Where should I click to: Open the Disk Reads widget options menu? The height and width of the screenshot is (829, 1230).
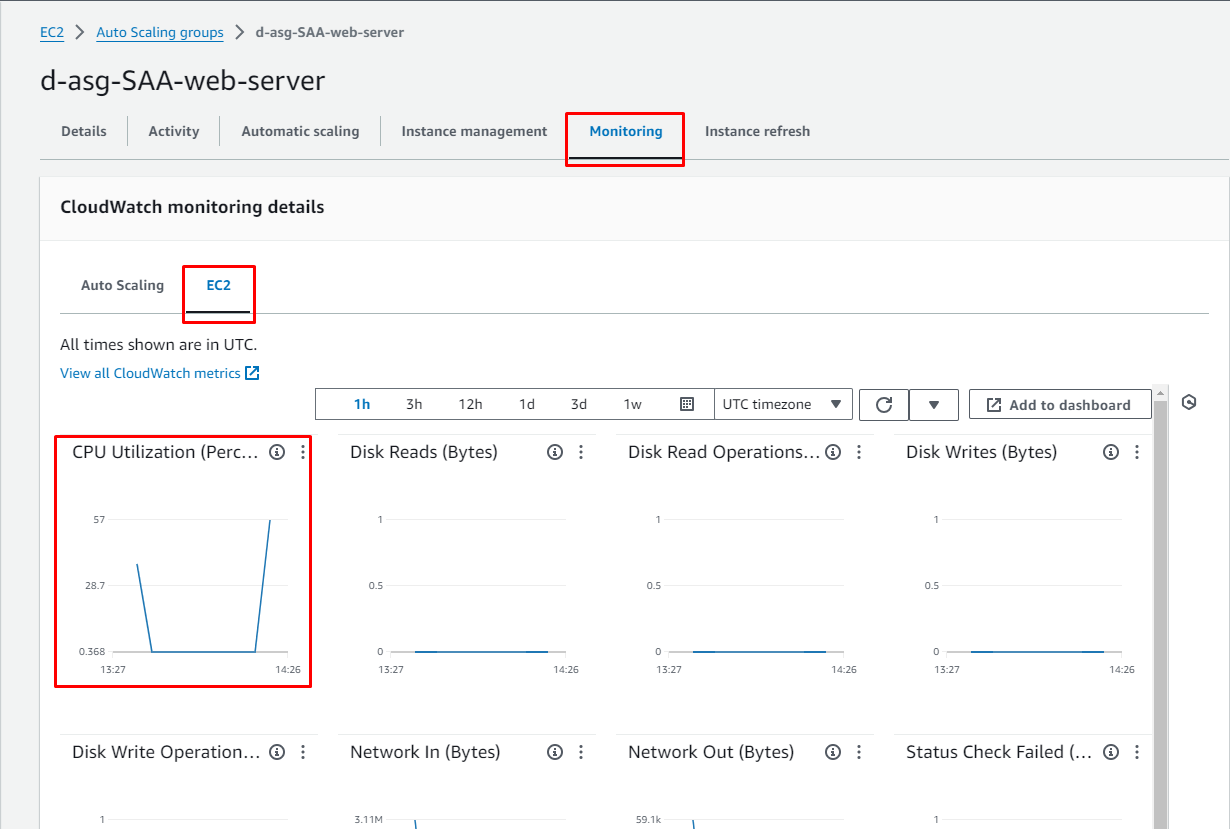(x=581, y=452)
